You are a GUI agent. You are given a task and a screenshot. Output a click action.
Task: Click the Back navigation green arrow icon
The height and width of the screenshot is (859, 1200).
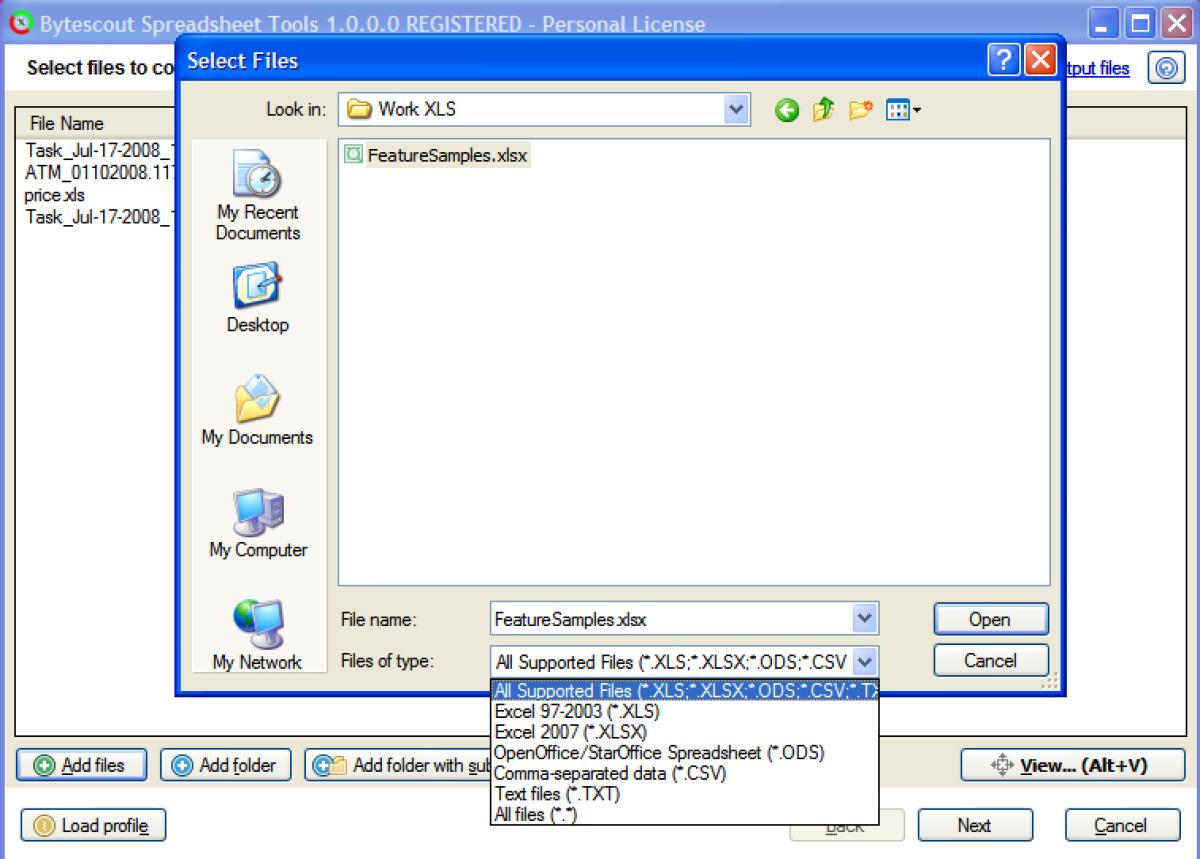click(788, 110)
